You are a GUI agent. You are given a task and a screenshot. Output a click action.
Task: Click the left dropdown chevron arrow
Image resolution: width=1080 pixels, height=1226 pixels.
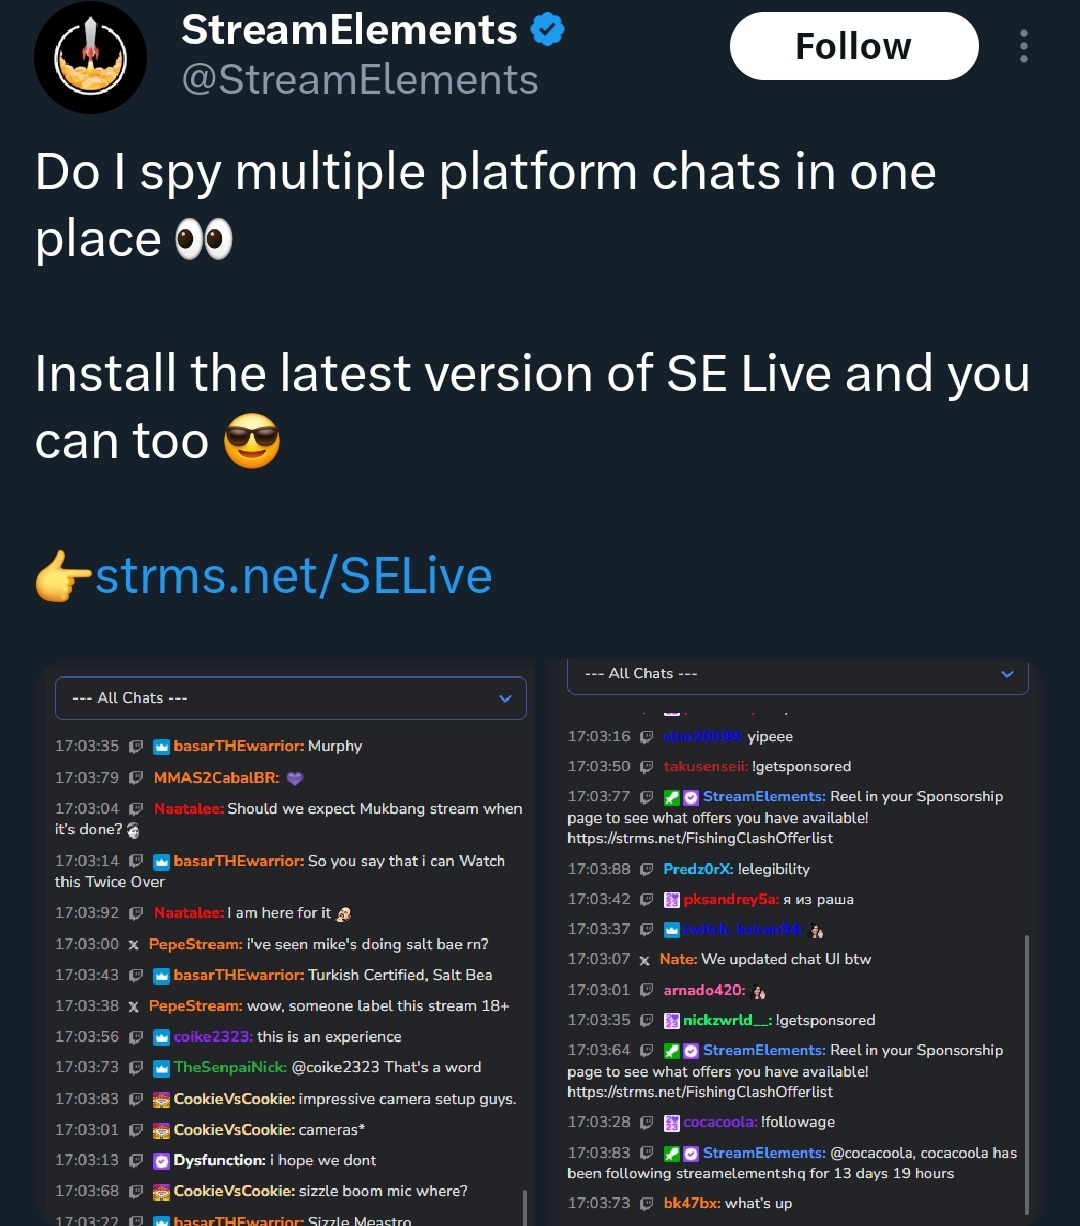click(x=505, y=699)
